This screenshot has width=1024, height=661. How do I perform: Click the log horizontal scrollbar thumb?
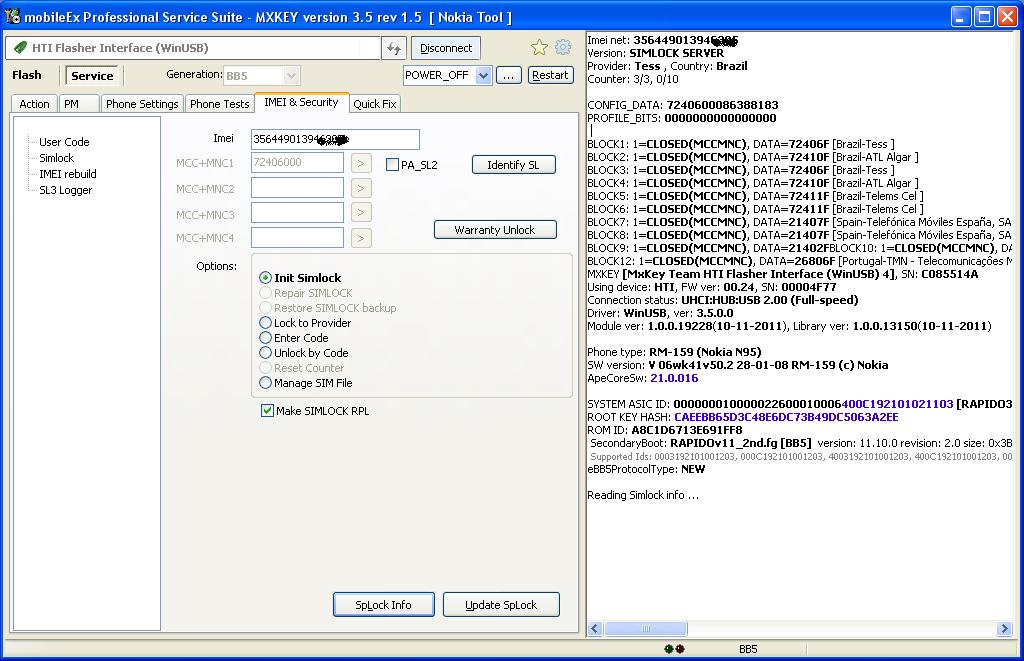(x=645, y=628)
